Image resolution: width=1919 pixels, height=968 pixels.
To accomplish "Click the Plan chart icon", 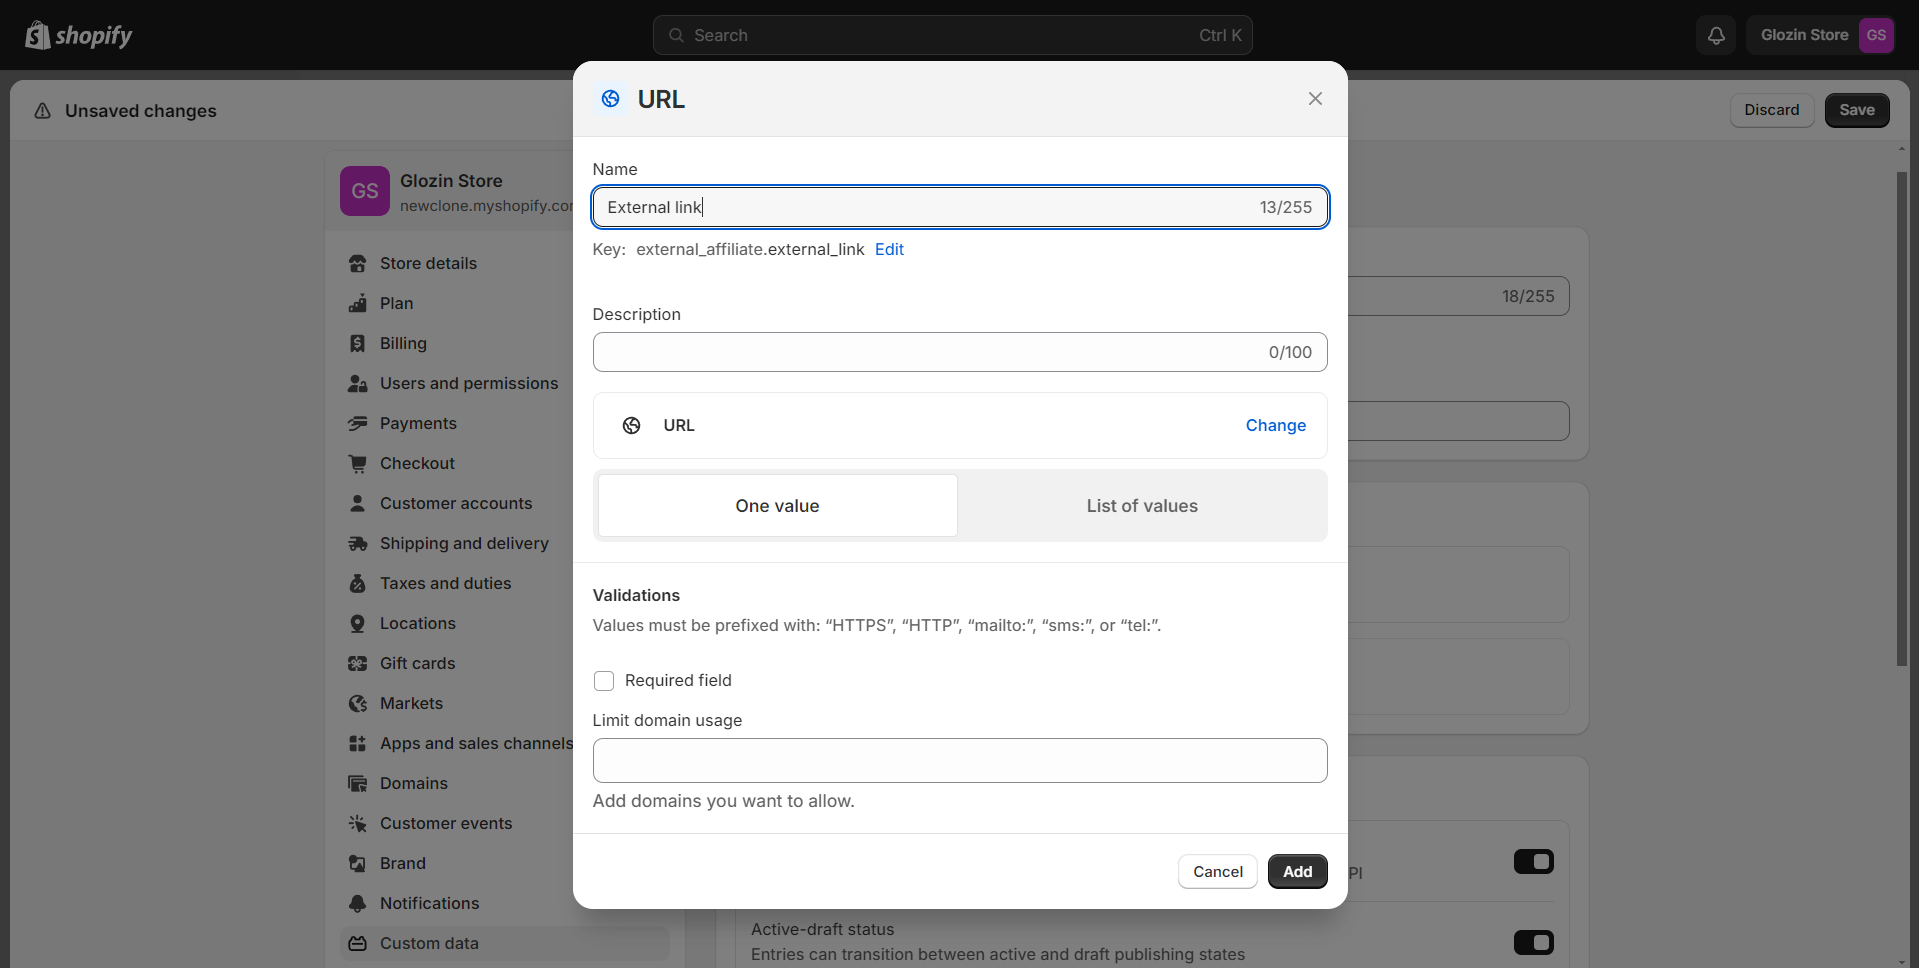I will 357,304.
